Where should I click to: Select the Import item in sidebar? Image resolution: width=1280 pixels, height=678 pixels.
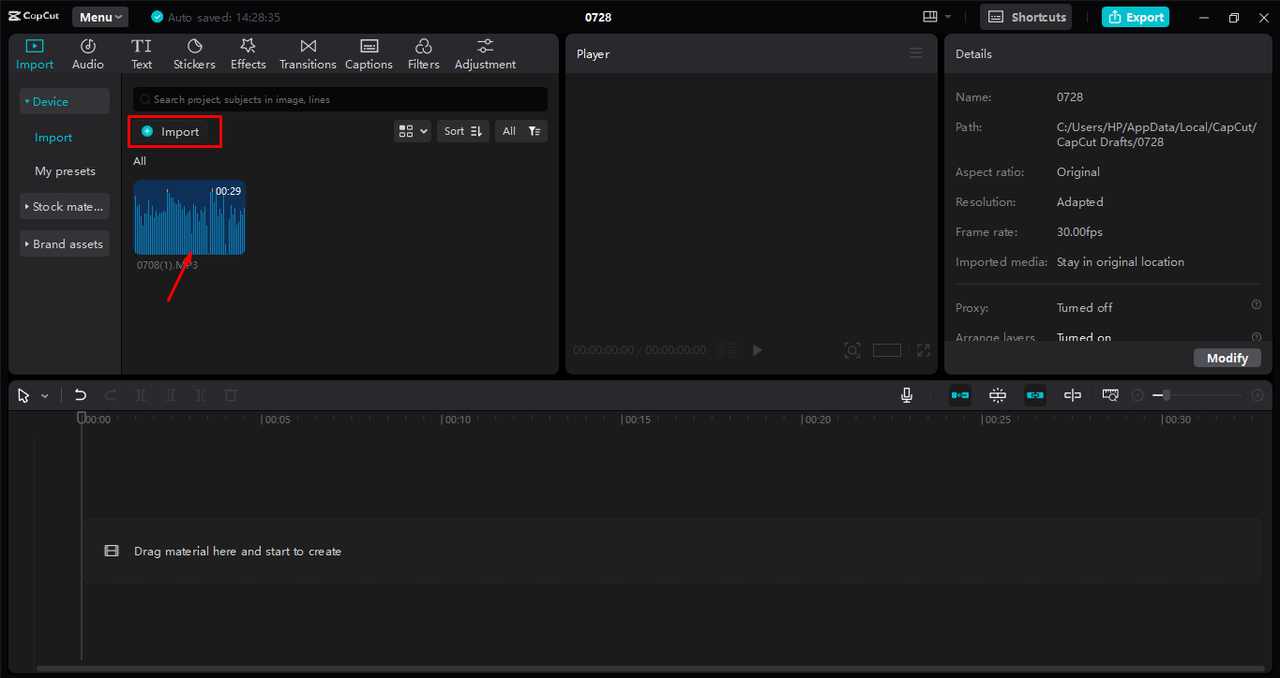[x=54, y=138]
